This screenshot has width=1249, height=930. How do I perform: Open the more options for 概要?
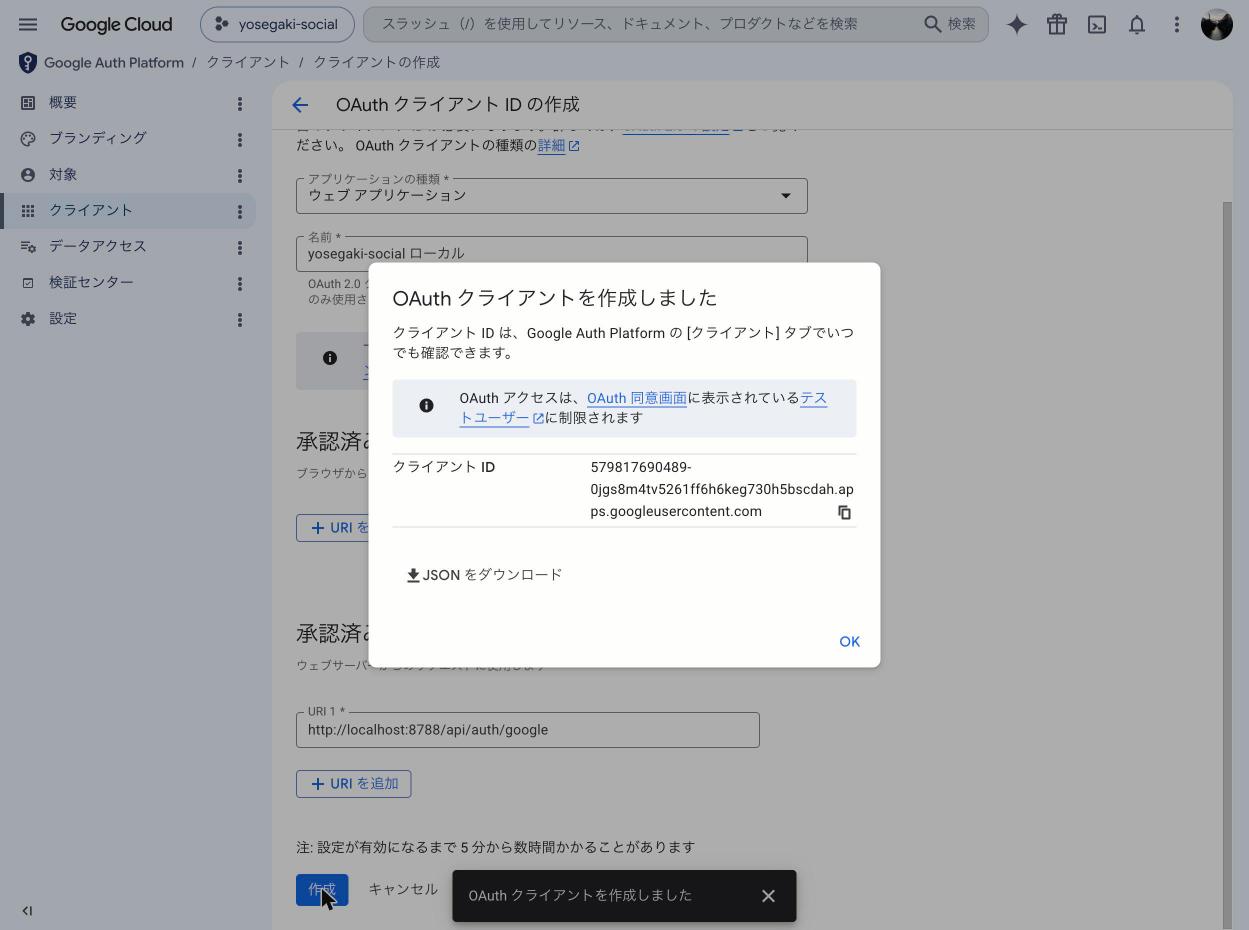(x=240, y=104)
